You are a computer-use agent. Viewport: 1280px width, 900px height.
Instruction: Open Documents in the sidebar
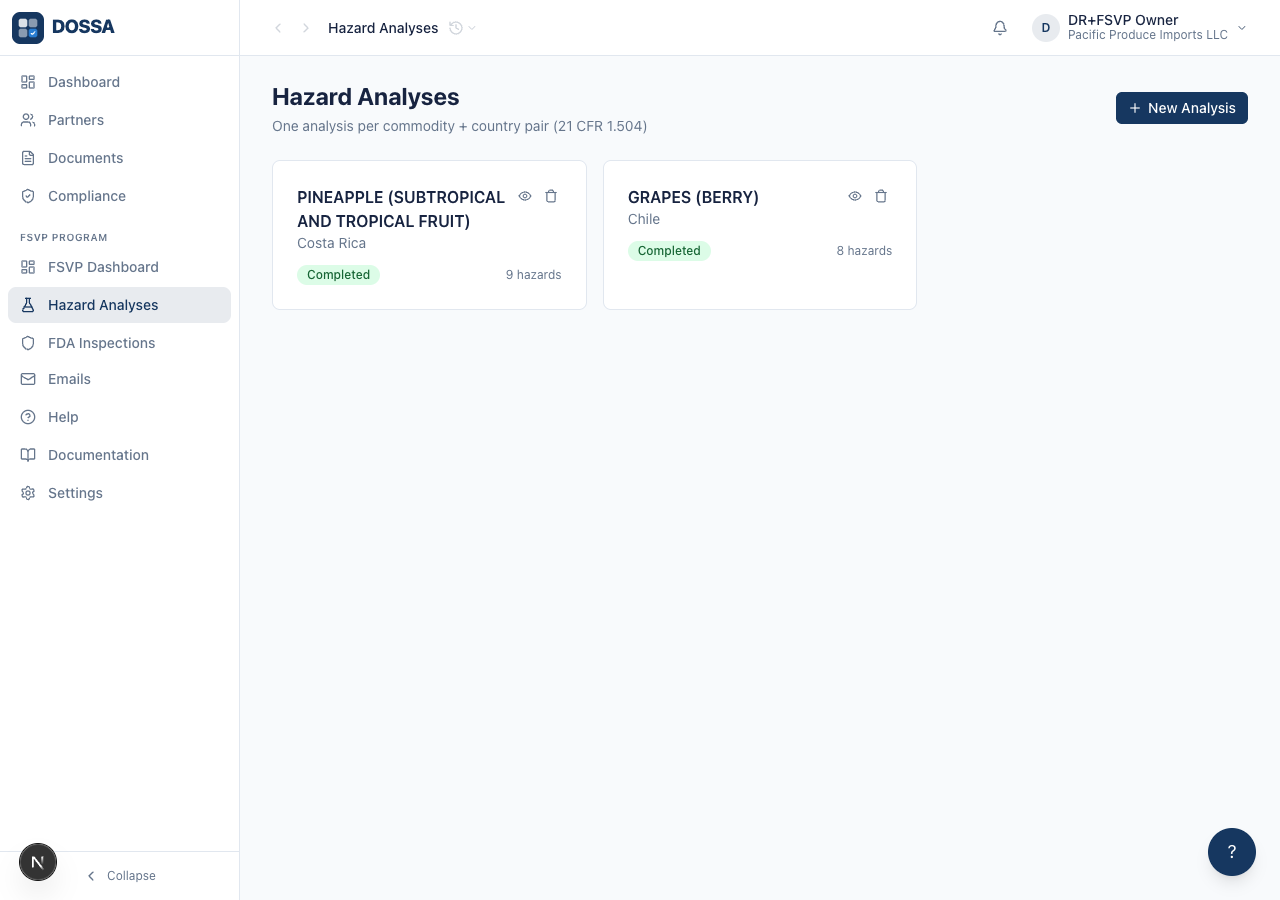(x=119, y=158)
